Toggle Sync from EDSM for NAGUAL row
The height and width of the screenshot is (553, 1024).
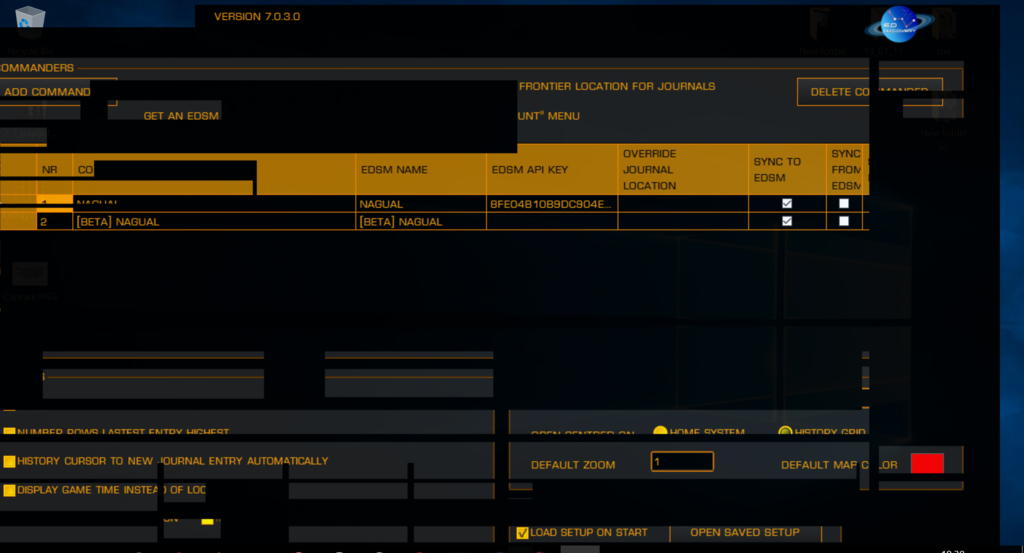pos(844,204)
